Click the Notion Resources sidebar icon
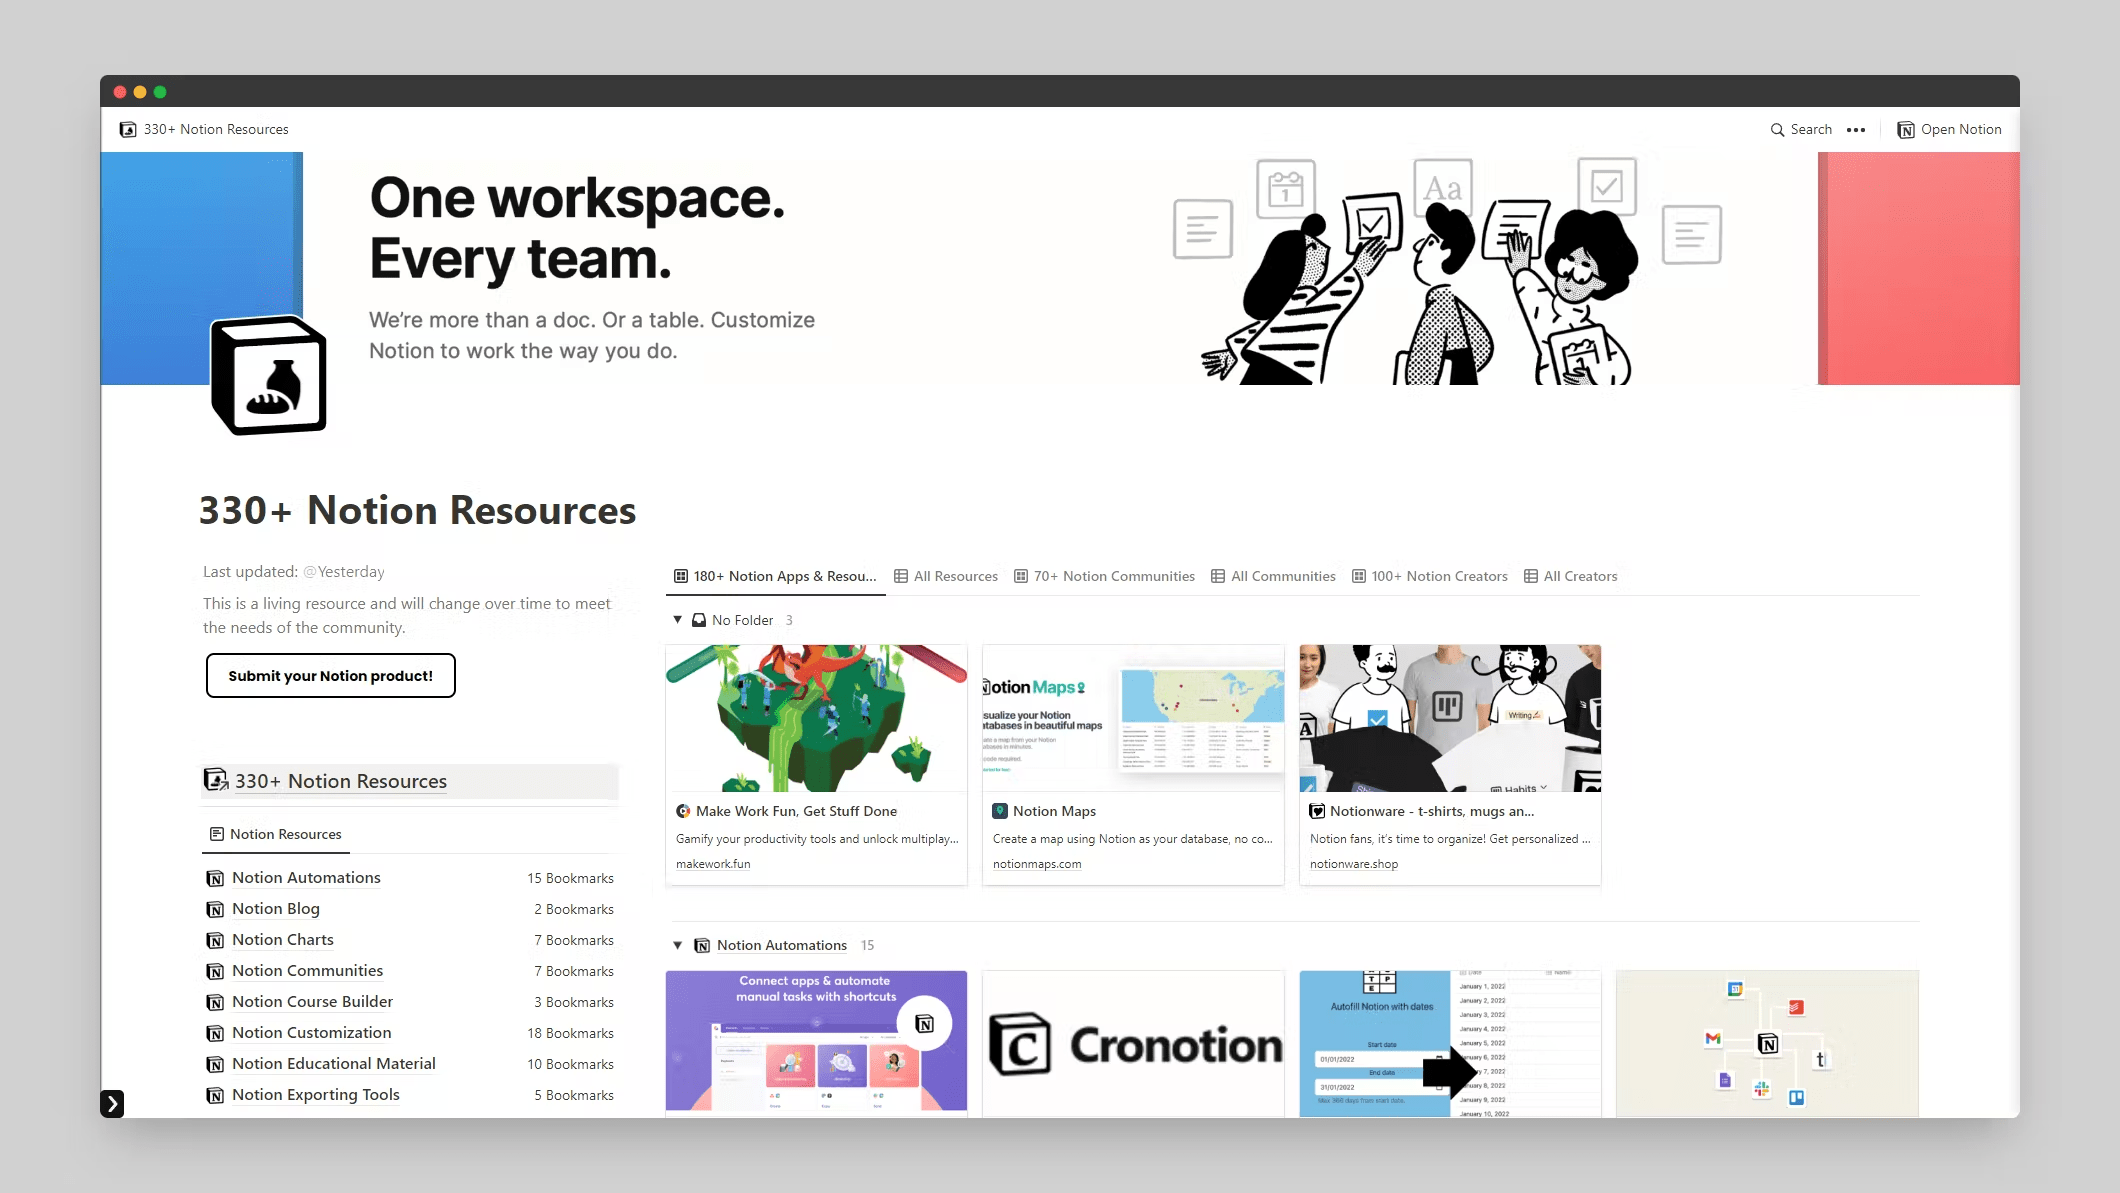The height and width of the screenshot is (1193, 2120). click(215, 833)
